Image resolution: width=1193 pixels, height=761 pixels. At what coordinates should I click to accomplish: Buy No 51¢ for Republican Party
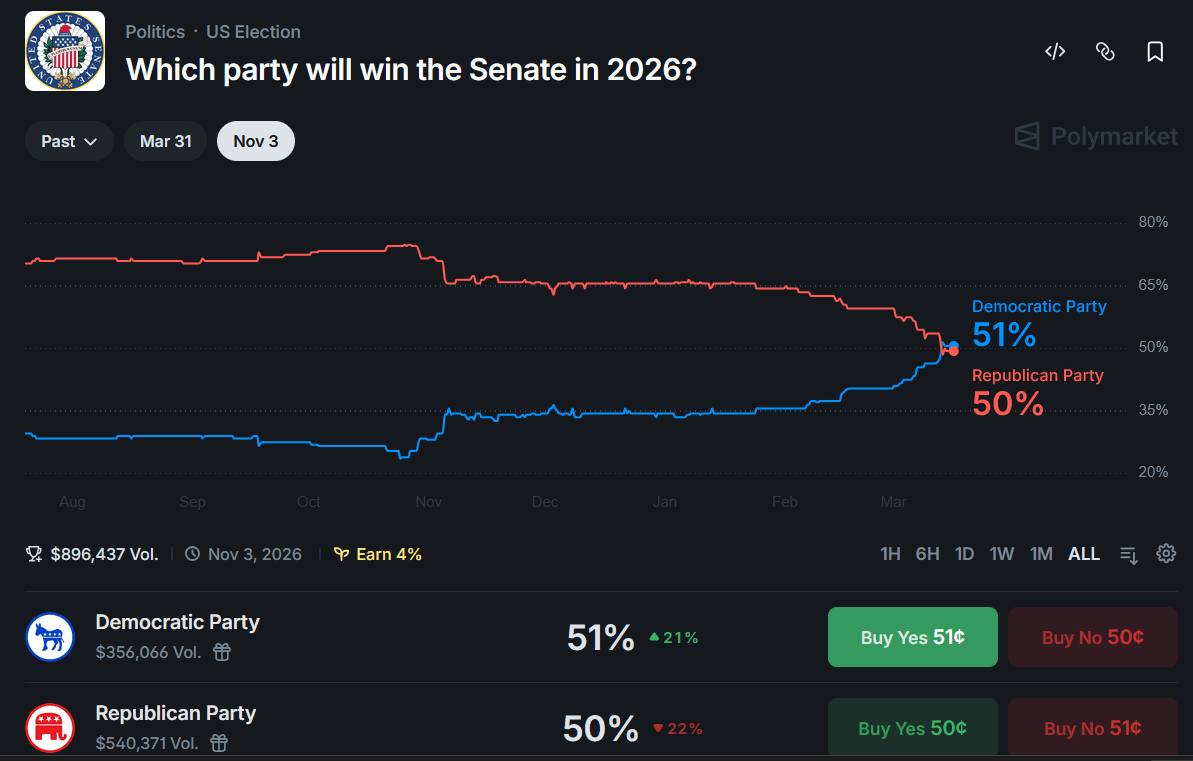tap(1092, 728)
